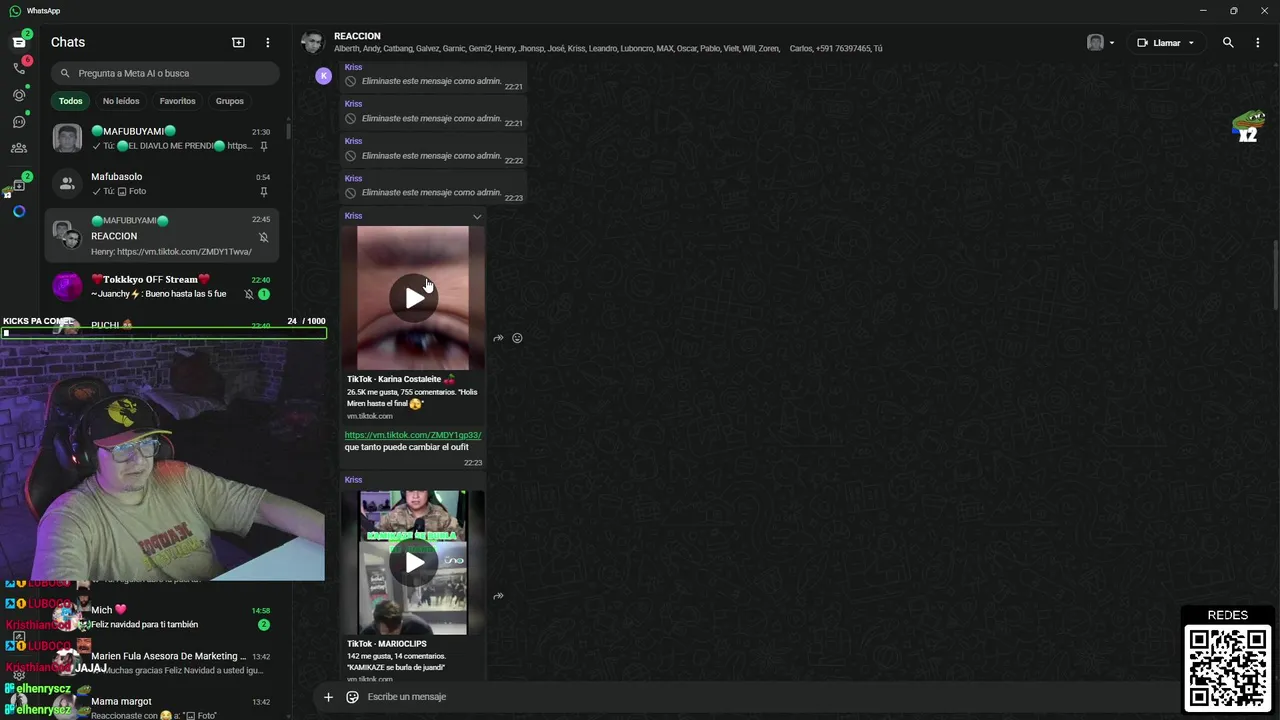This screenshot has width=1280, height=720.
Task: Click the pin icon on Mafubasolo chat
Action: [x=263, y=192]
